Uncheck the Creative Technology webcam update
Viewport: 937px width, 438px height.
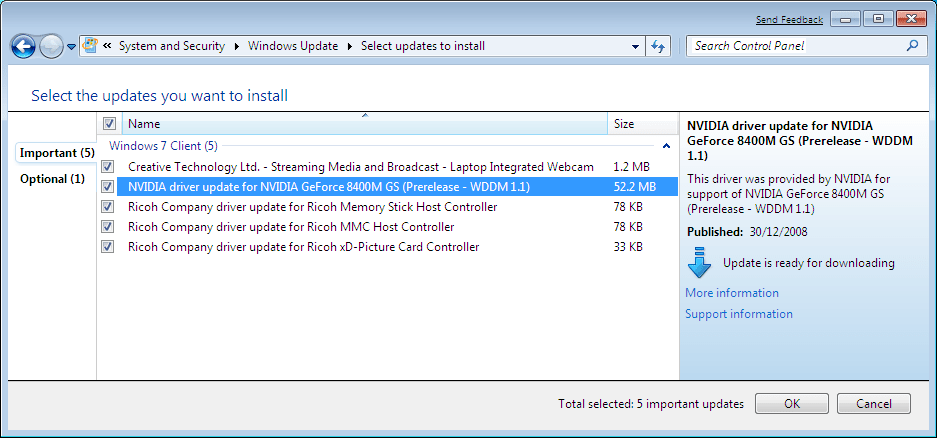point(108,167)
